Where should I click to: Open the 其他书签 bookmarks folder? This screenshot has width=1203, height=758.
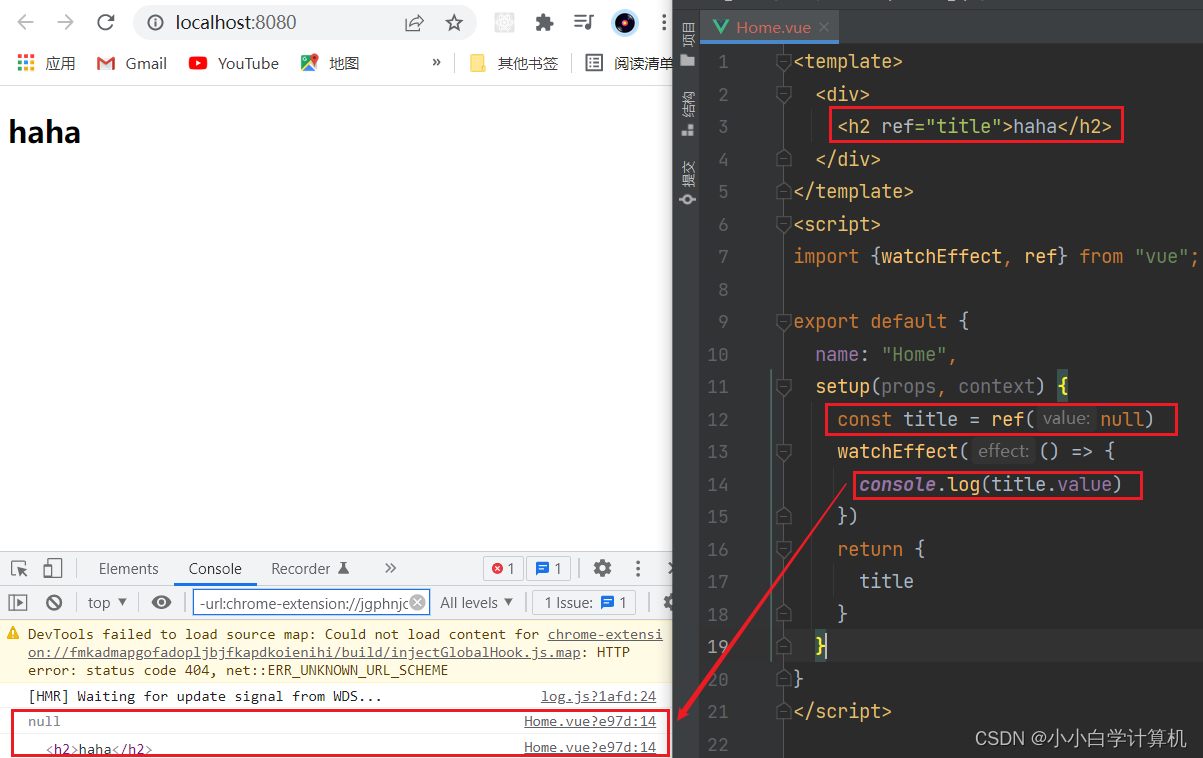coord(514,63)
